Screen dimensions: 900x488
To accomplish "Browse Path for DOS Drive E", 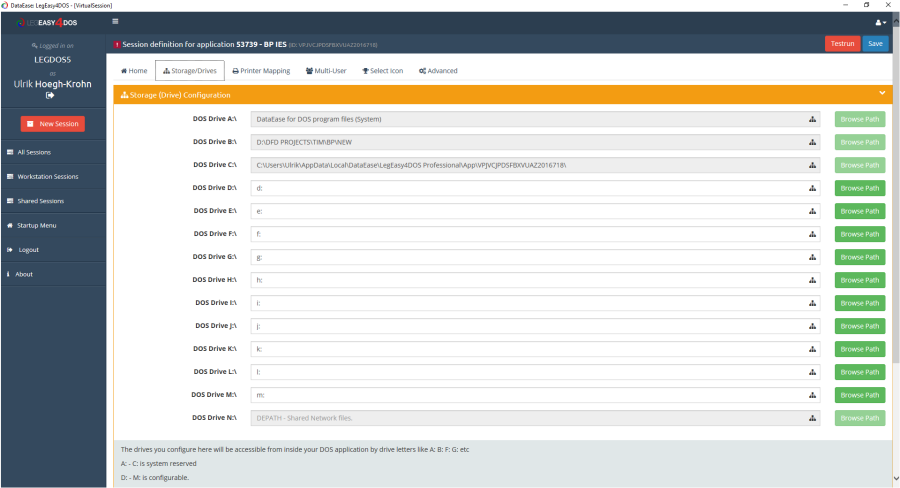I will click(860, 211).
